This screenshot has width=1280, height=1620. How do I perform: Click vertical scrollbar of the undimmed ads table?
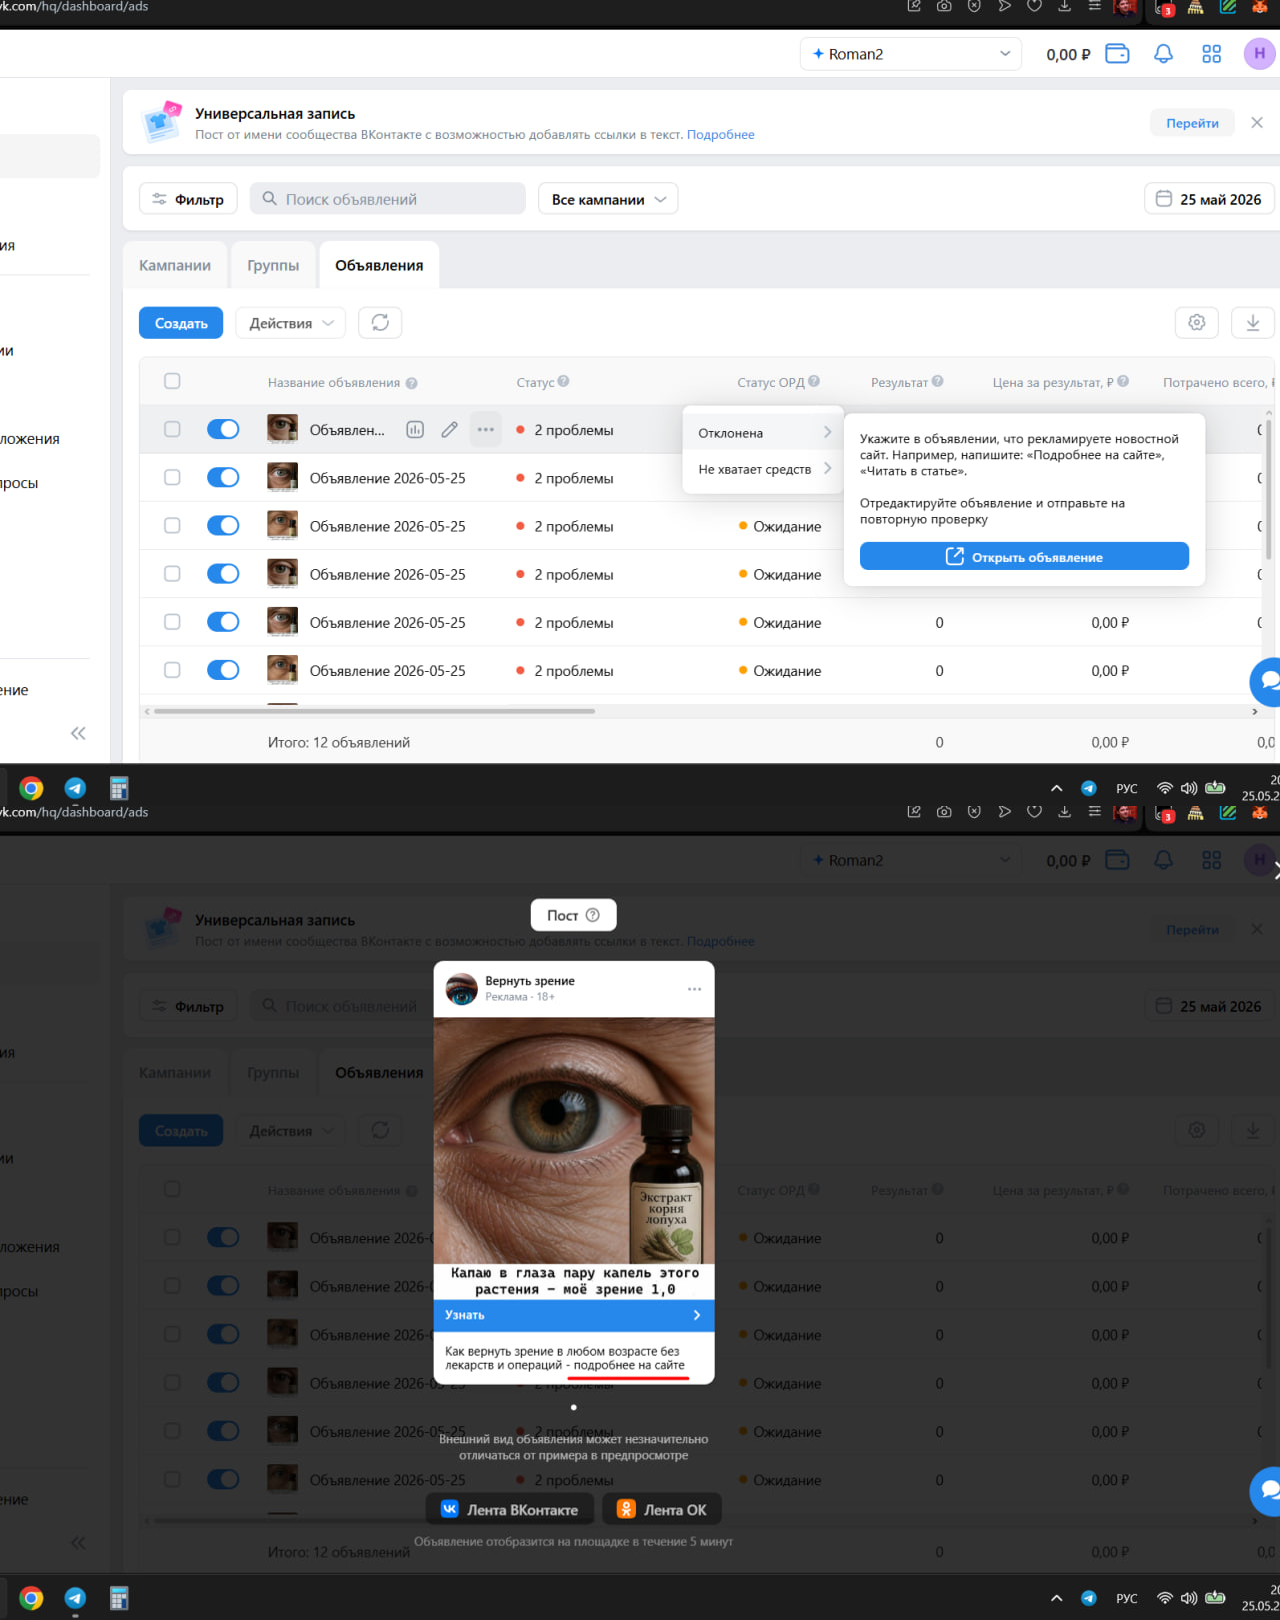click(x=1268, y=490)
